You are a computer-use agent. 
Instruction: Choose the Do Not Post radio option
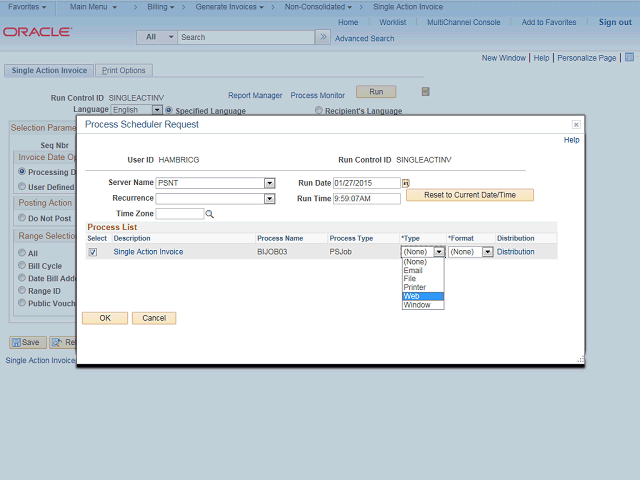pyautogui.click(x=22, y=218)
